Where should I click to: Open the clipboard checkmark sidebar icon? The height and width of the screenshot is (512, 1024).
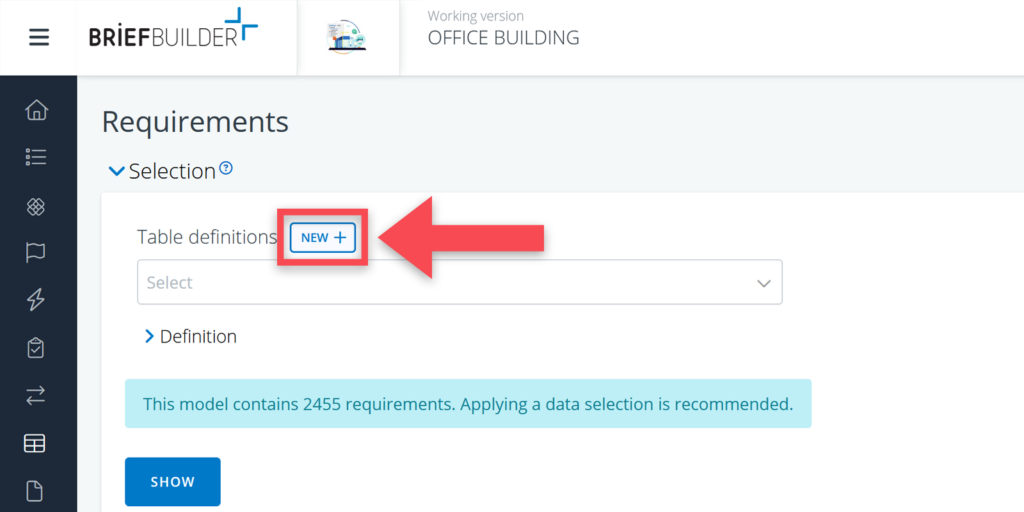(x=37, y=348)
